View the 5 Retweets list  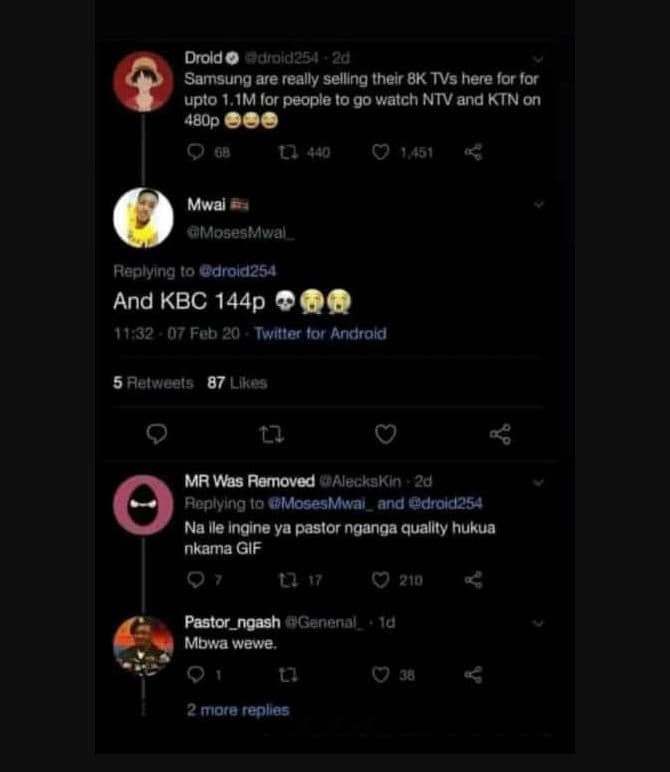[153, 382]
